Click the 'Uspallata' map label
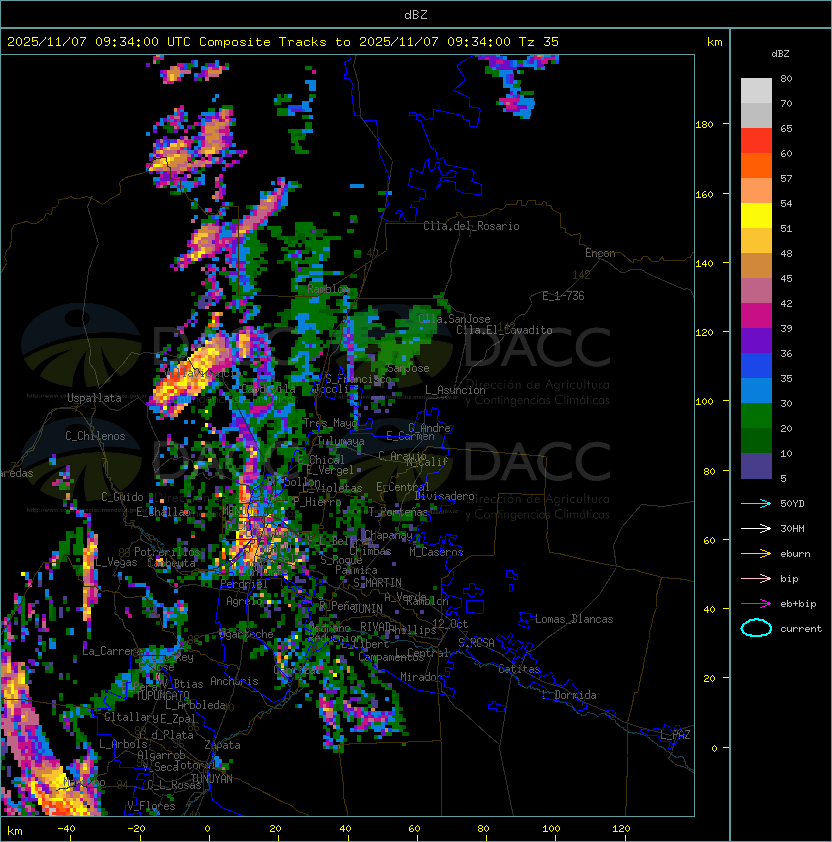 pyautogui.click(x=94, y=398)
